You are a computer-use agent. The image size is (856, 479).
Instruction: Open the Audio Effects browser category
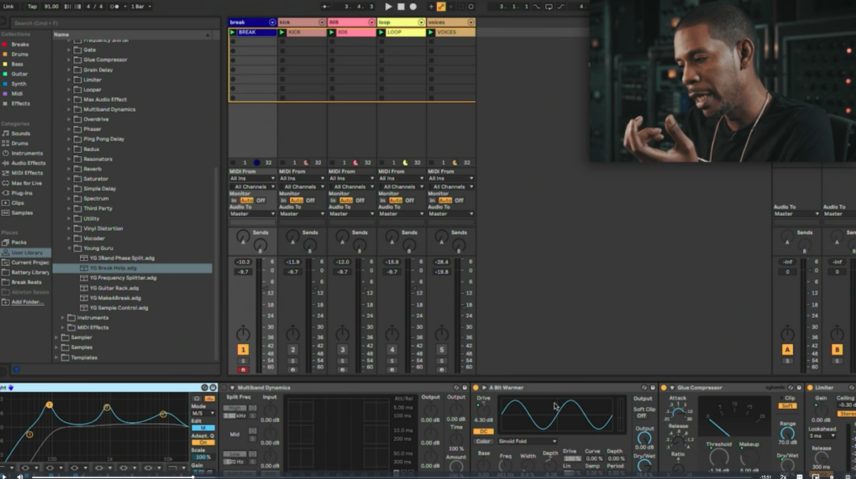click(x=27, y=162)
